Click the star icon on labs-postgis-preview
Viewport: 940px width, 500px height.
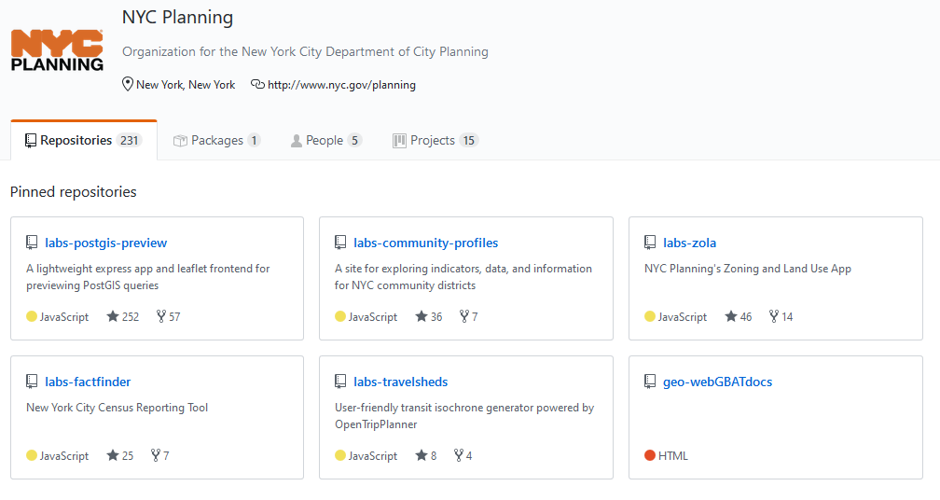[x=113, y=317]
